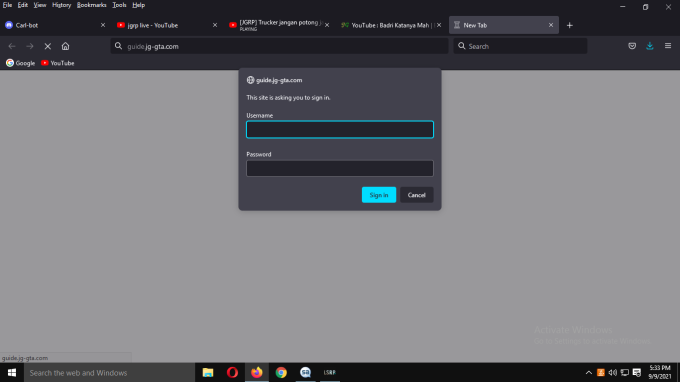The height and width of the screenshot is (382, 680).
Task: Open the Windows Start menu
Action: pyautogui.click(x=12, y=372)
